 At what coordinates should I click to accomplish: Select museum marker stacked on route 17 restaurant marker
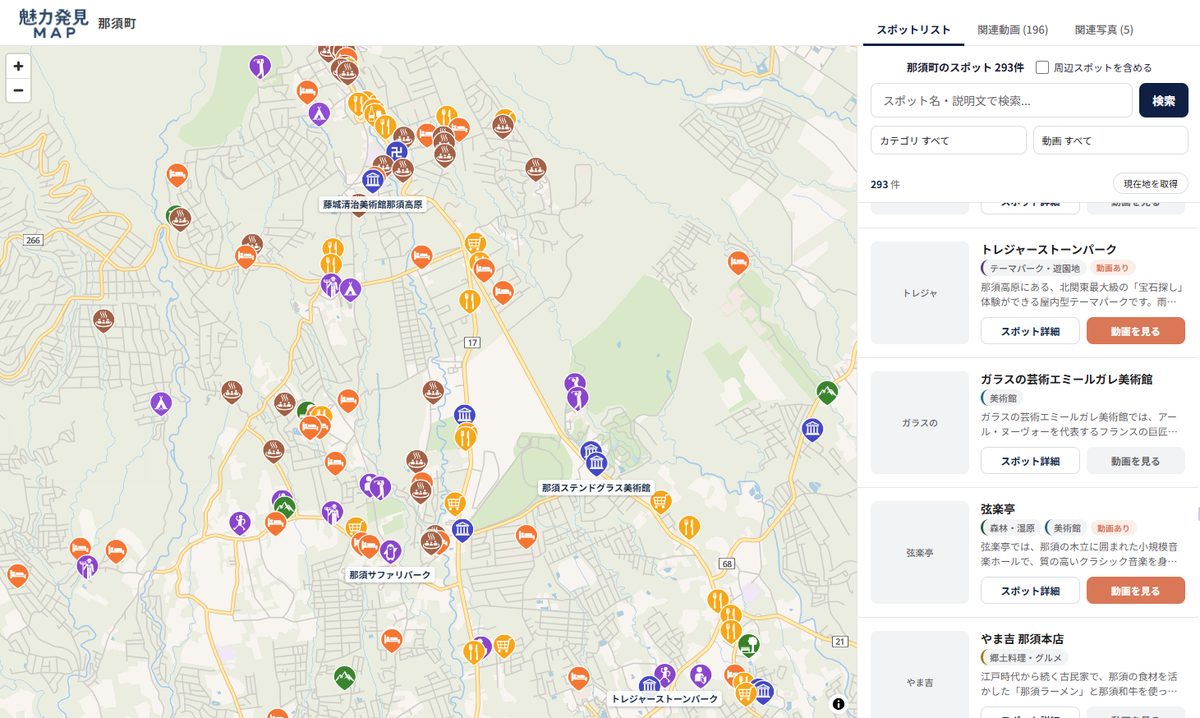(464, 416)
